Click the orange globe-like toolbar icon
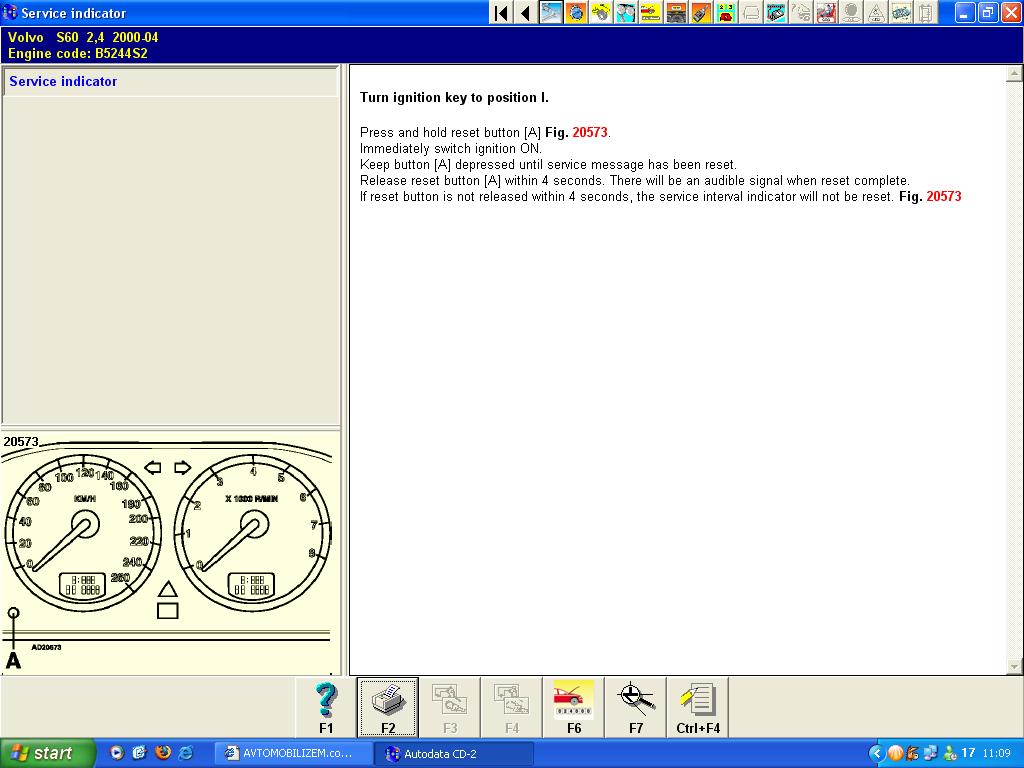 576,12
